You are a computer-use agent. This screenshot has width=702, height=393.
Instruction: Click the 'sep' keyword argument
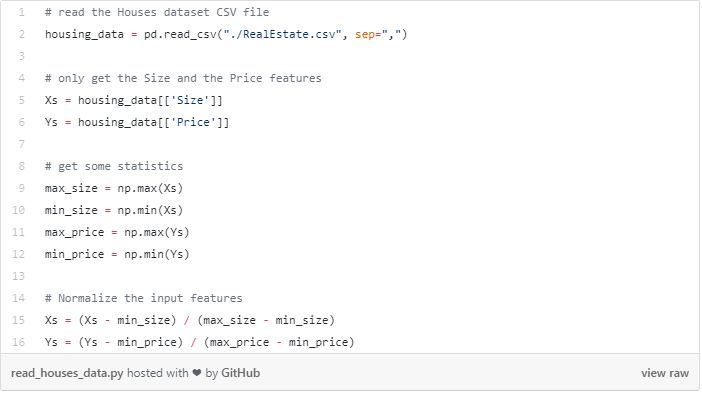point(365,34)
